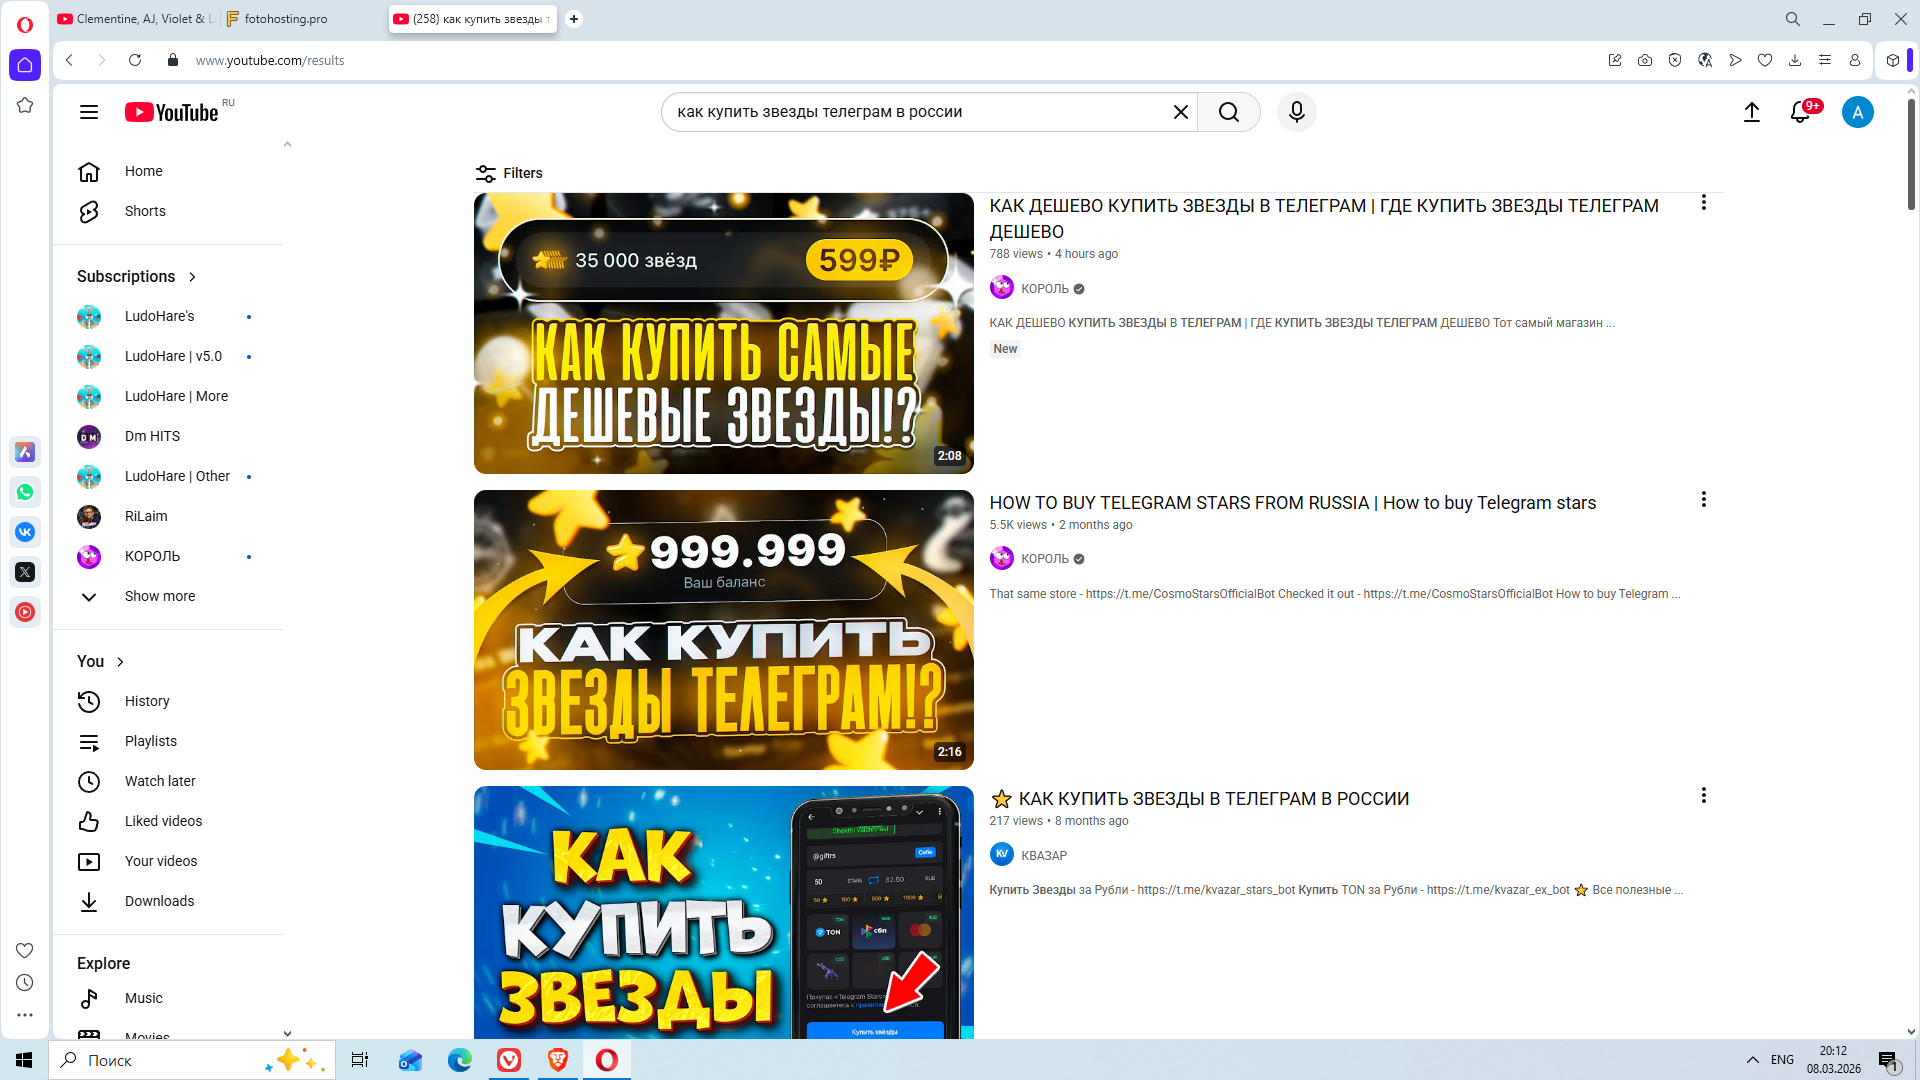Switch to Clementine, AJ, Violet tab
This screenshot has height=1080, width=1920.
tap(137, 19)
